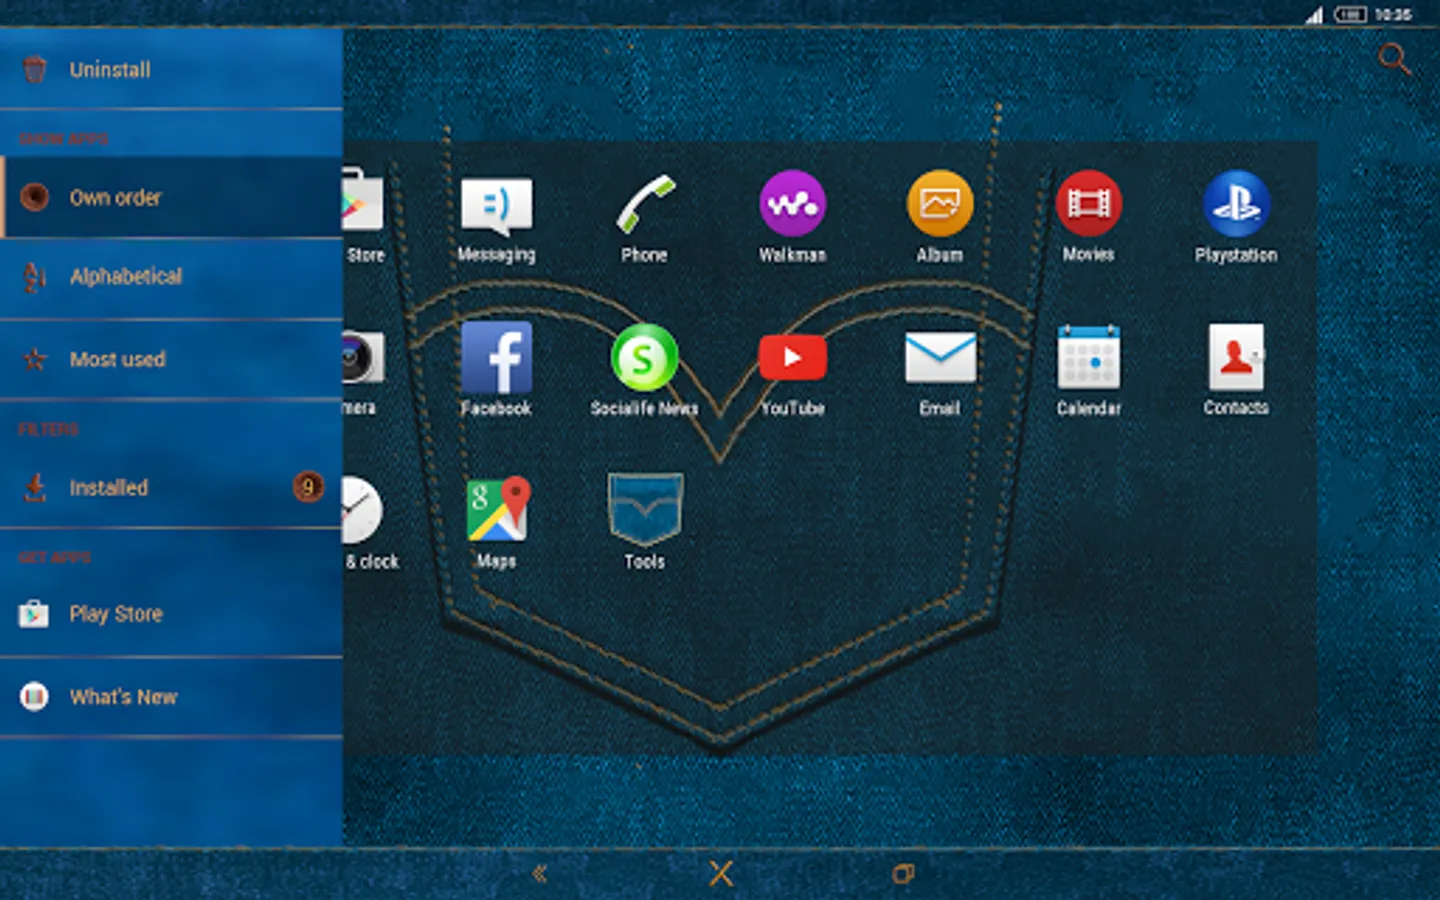Tap the clock time in status bar
The width and height of the screenshot is (1440, 900).
tap(1393, 14)
